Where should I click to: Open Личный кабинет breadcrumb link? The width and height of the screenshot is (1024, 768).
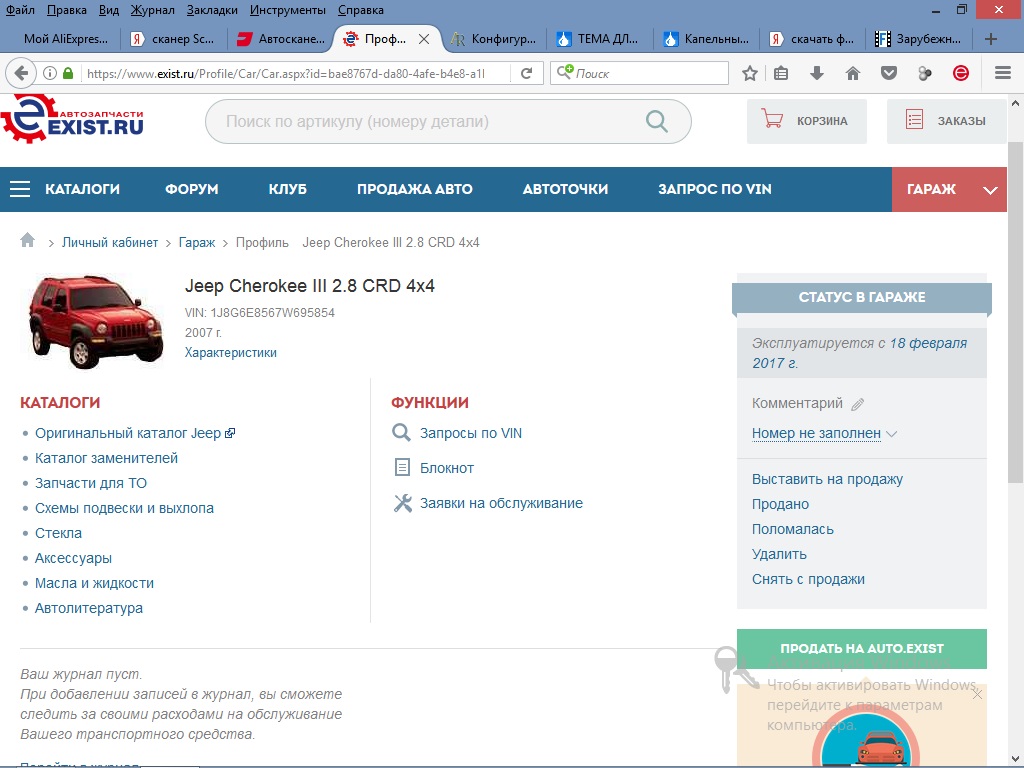110,242
